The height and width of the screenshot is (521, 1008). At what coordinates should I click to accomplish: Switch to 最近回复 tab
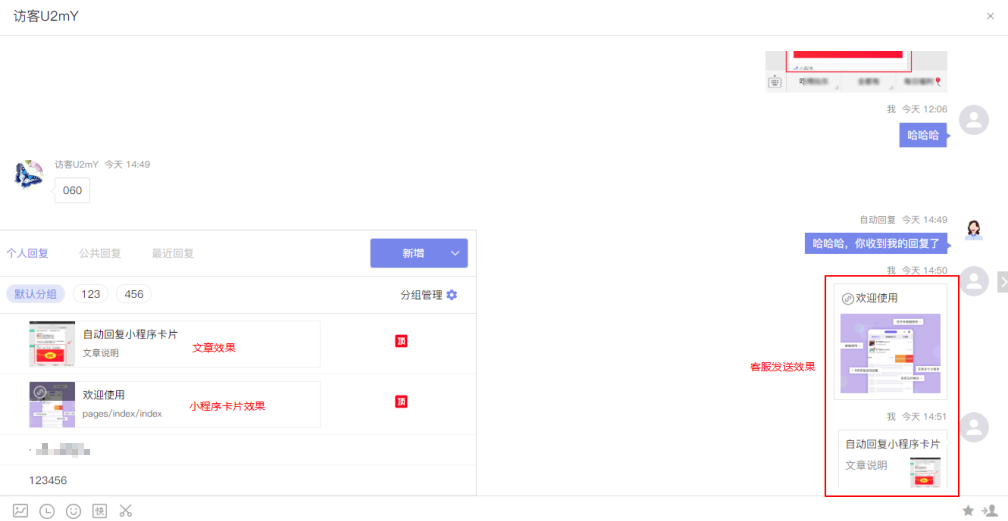point(173,254)
